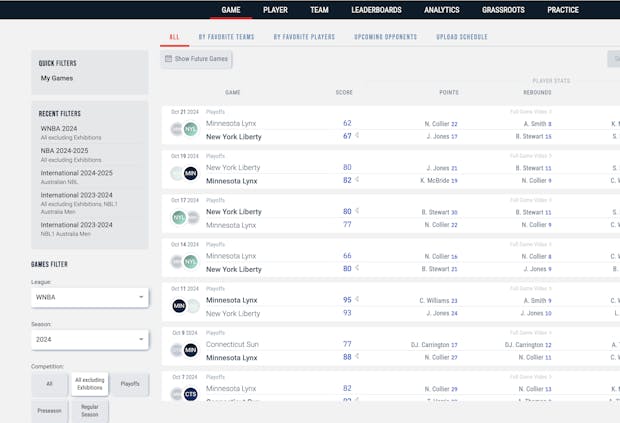
Task: Open Full Game Video link for Oct 11 game
Action: click(531, 289)
